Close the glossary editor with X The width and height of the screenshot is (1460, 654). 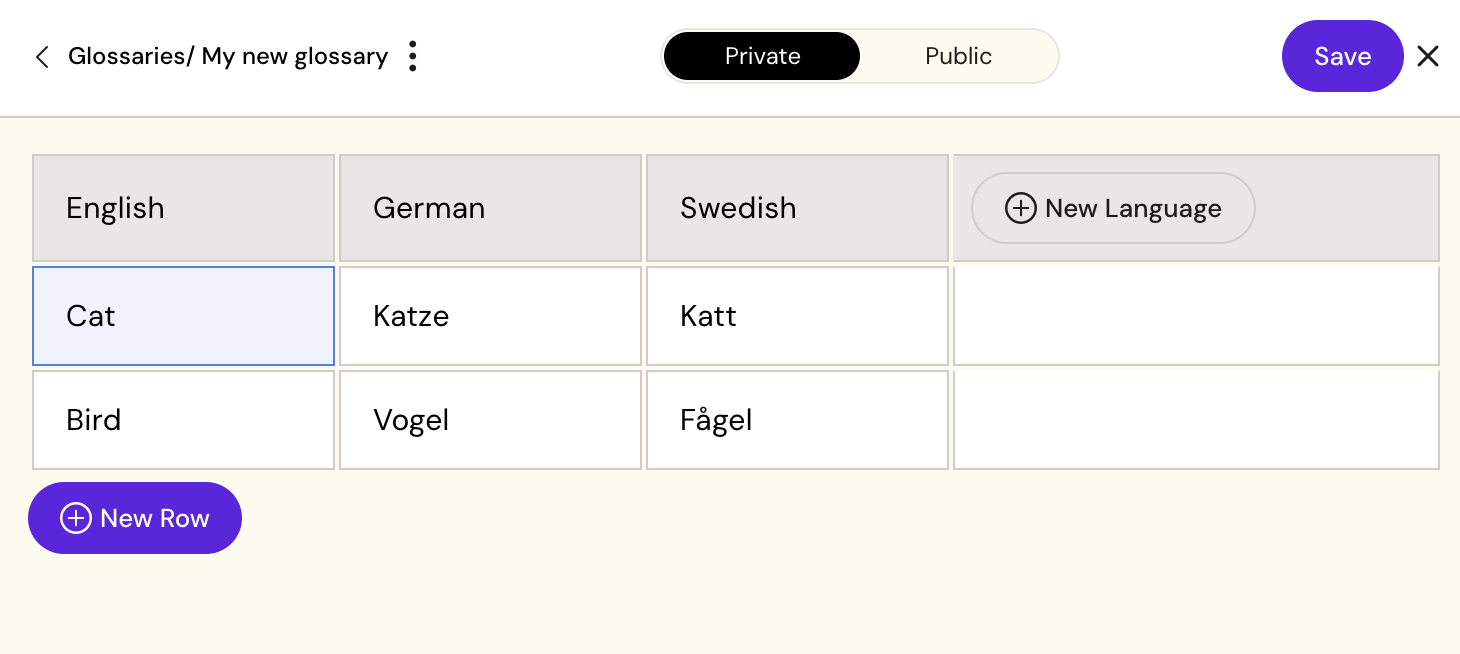point(1428,56)
